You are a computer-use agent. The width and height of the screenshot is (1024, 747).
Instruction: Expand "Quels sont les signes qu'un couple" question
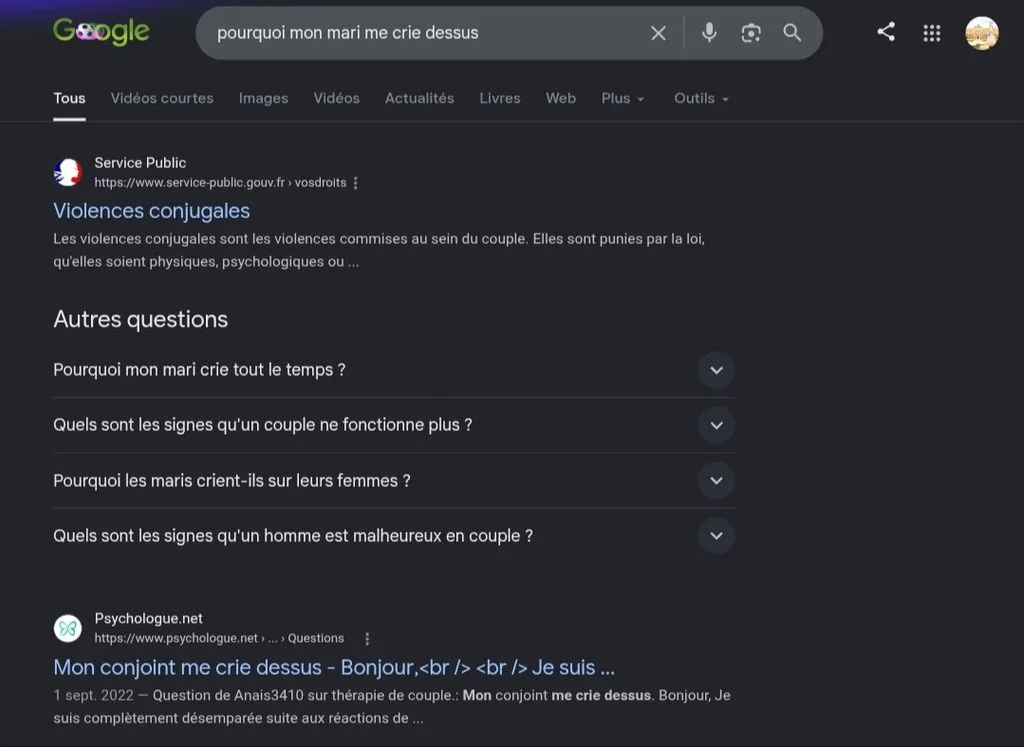tap(394, 425)
